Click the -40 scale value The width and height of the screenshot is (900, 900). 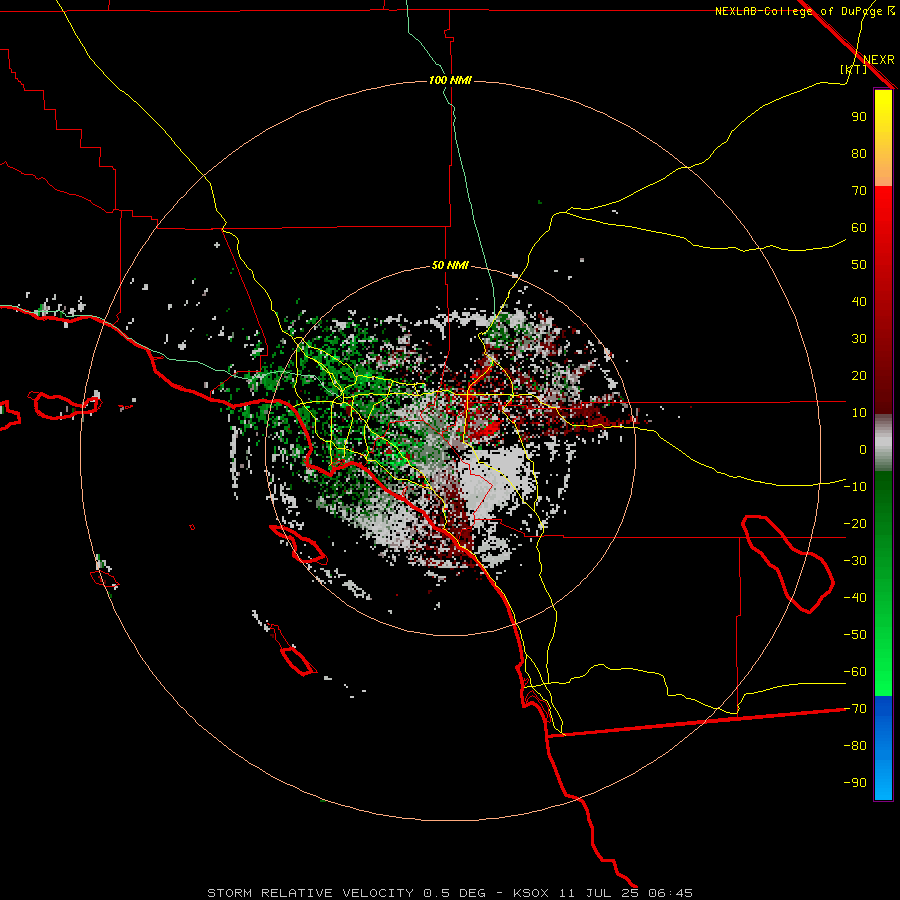(855, 598)
